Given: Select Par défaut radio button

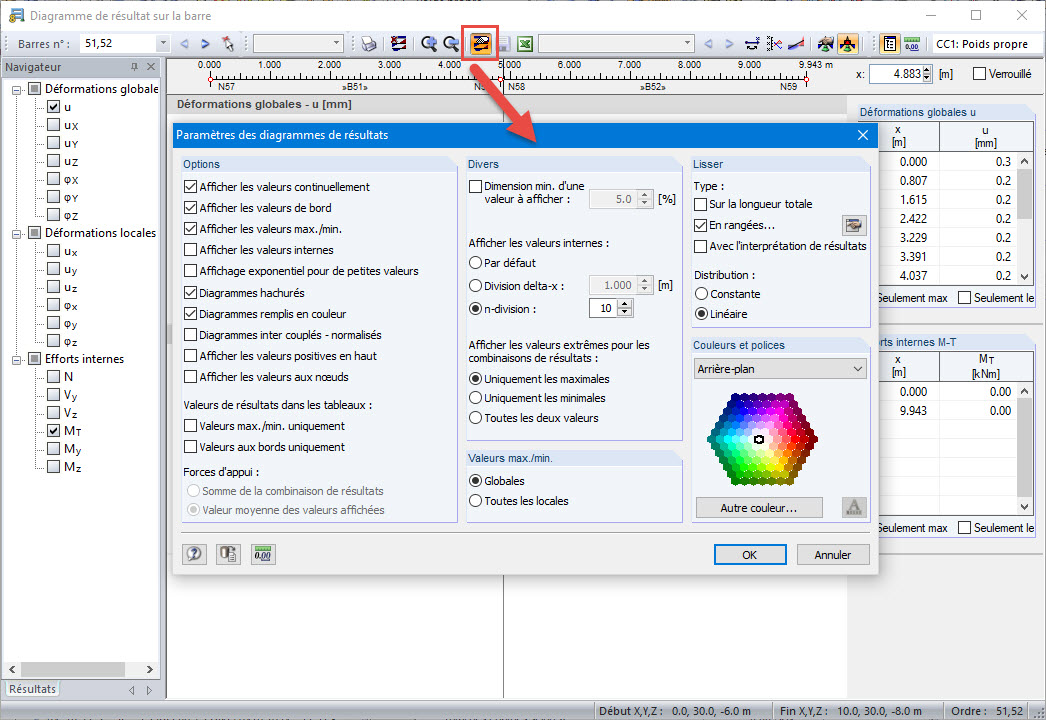Looking at the screenshot, I should [x=476, y=263].
